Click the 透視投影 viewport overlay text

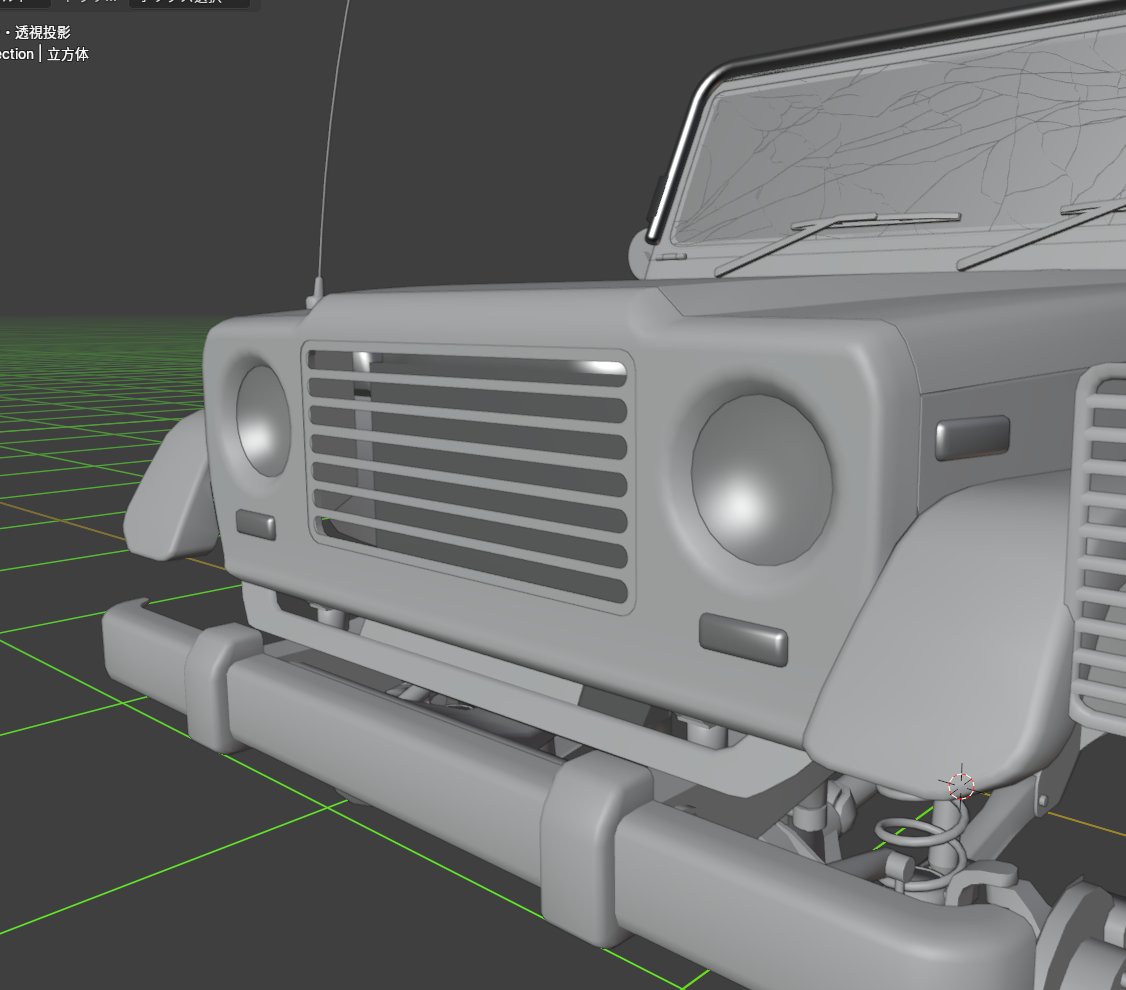point(42,32)
